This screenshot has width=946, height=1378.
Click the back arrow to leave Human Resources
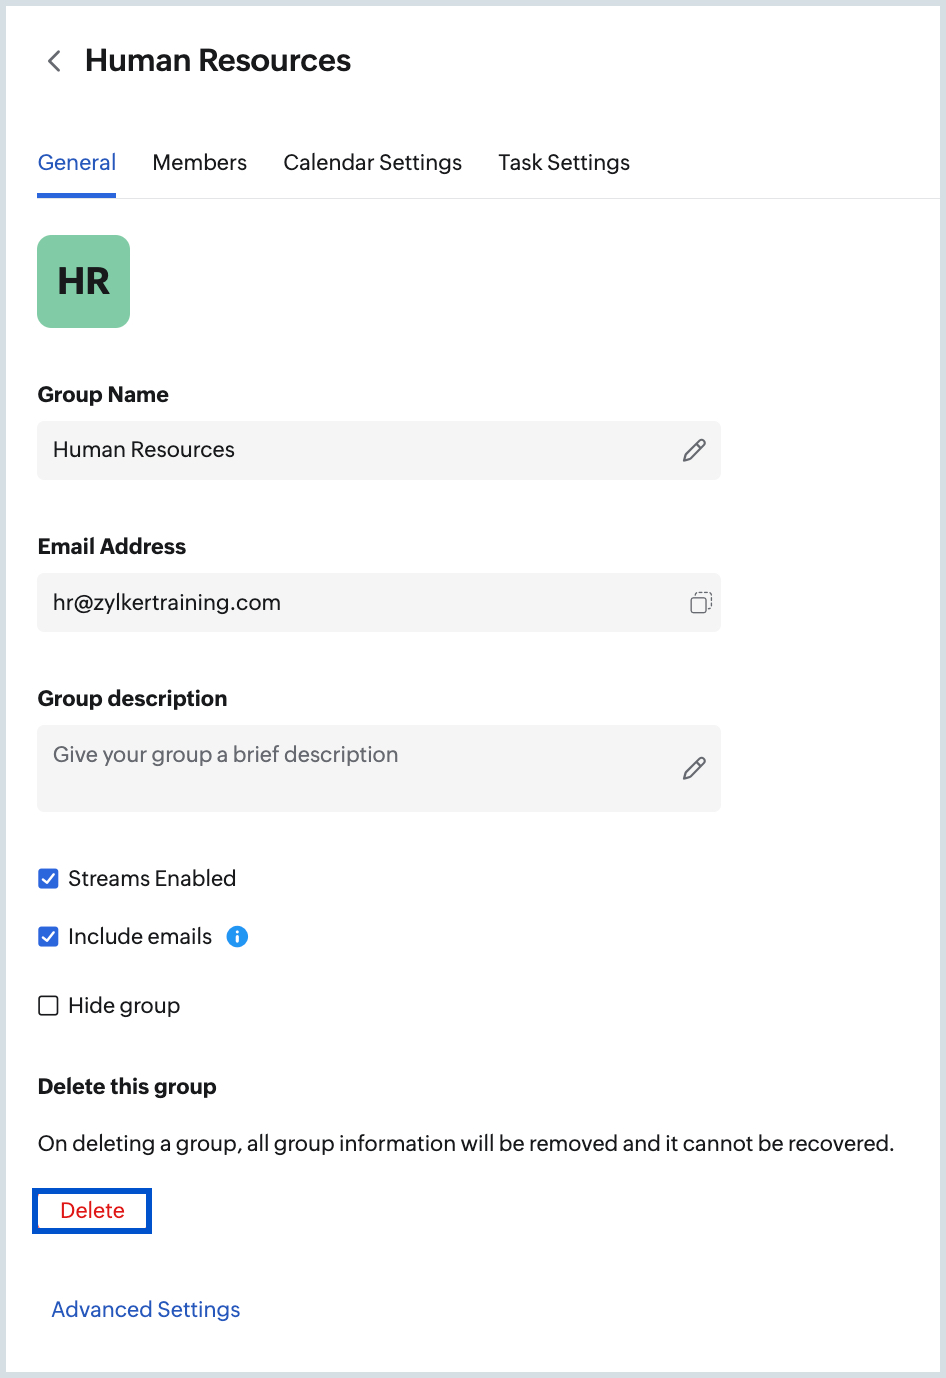point(53,61)
